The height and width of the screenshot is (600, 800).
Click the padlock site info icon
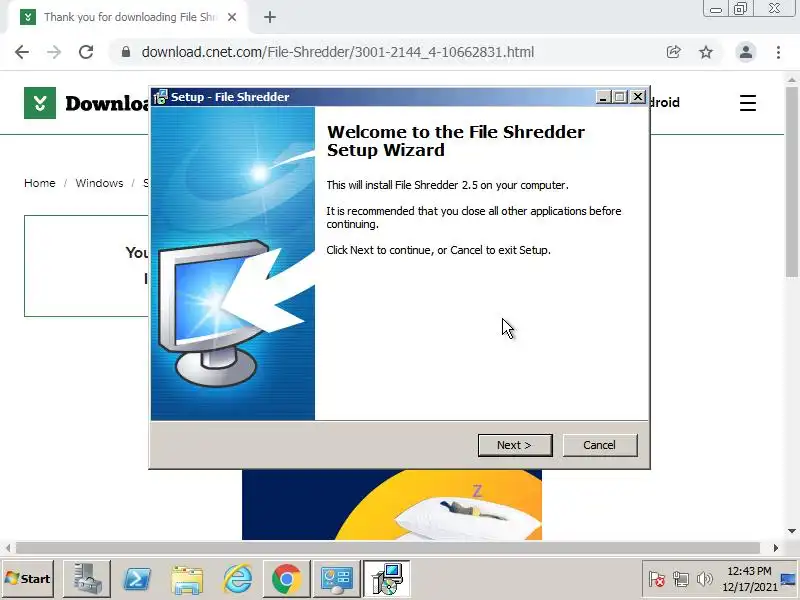coord(126,52)
